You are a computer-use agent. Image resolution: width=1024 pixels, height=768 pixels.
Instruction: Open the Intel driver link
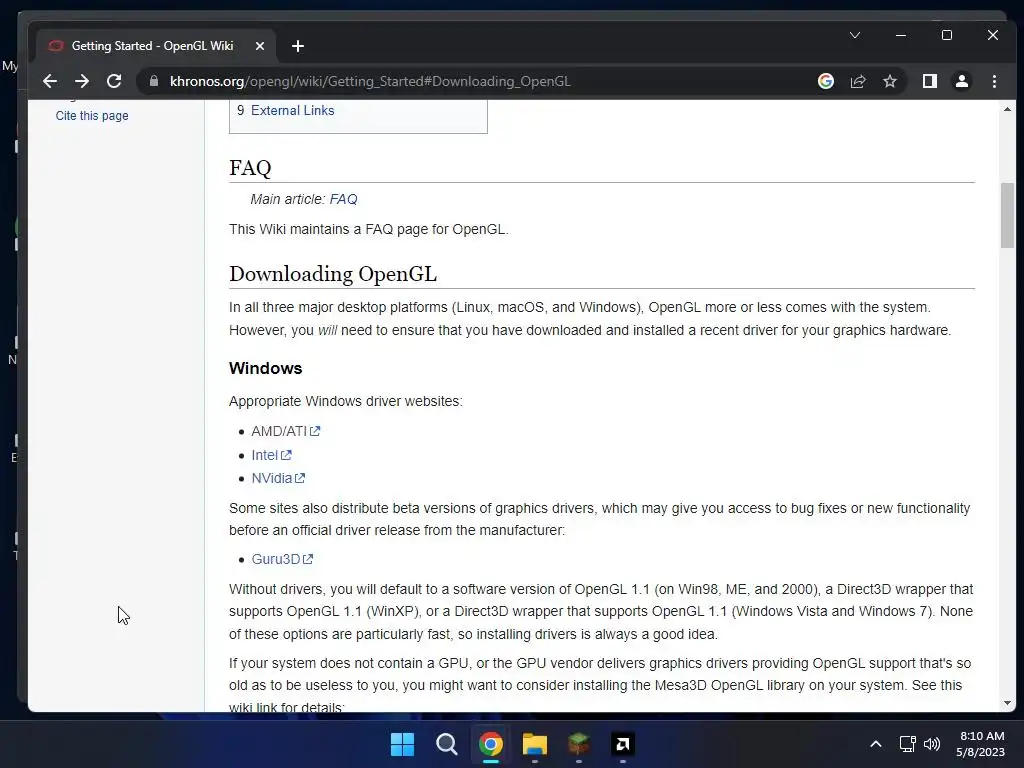(271, 455)
